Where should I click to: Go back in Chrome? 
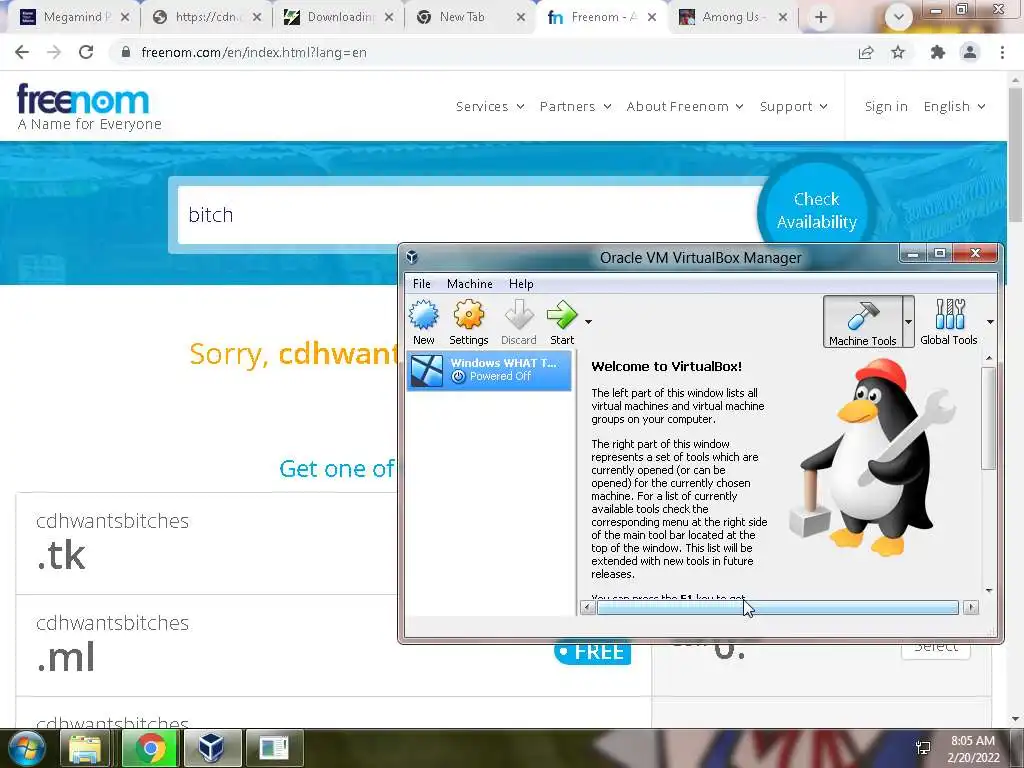[x=22, y=52]
